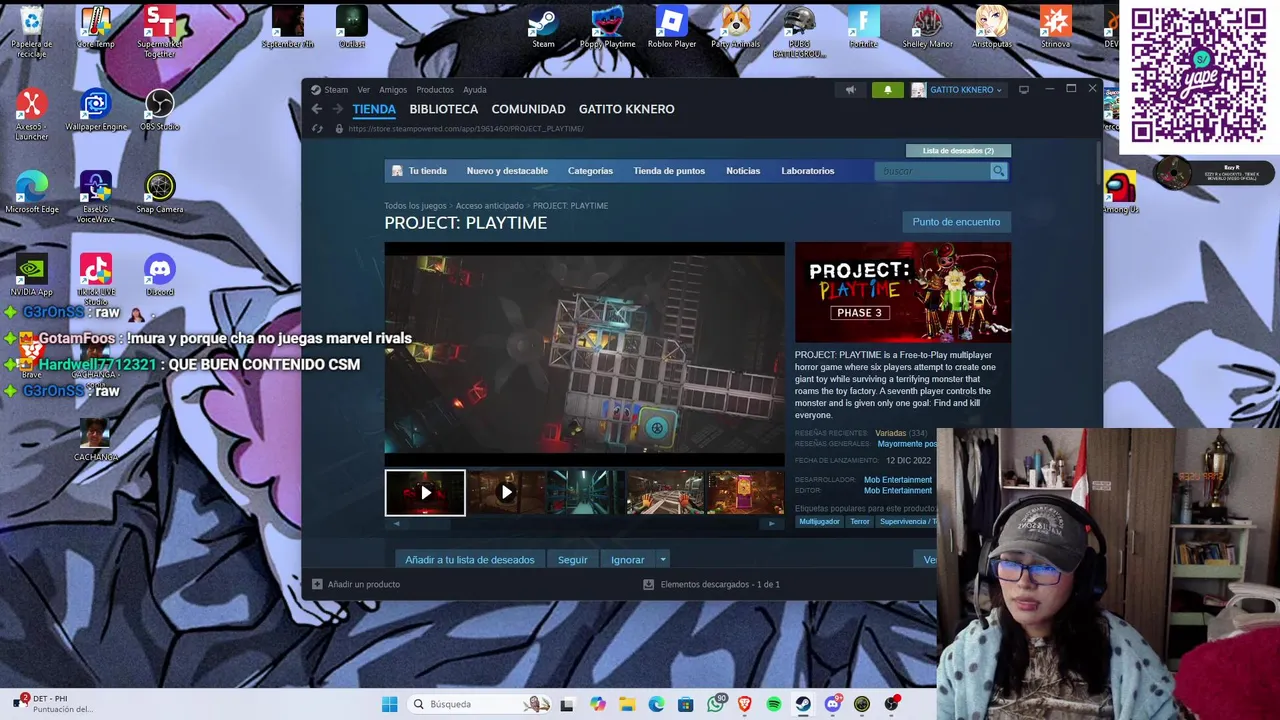1280x720 pixels.
Task: Click Laboratorios in store nav
Action: pyautogui.click(x=808, y=171)
